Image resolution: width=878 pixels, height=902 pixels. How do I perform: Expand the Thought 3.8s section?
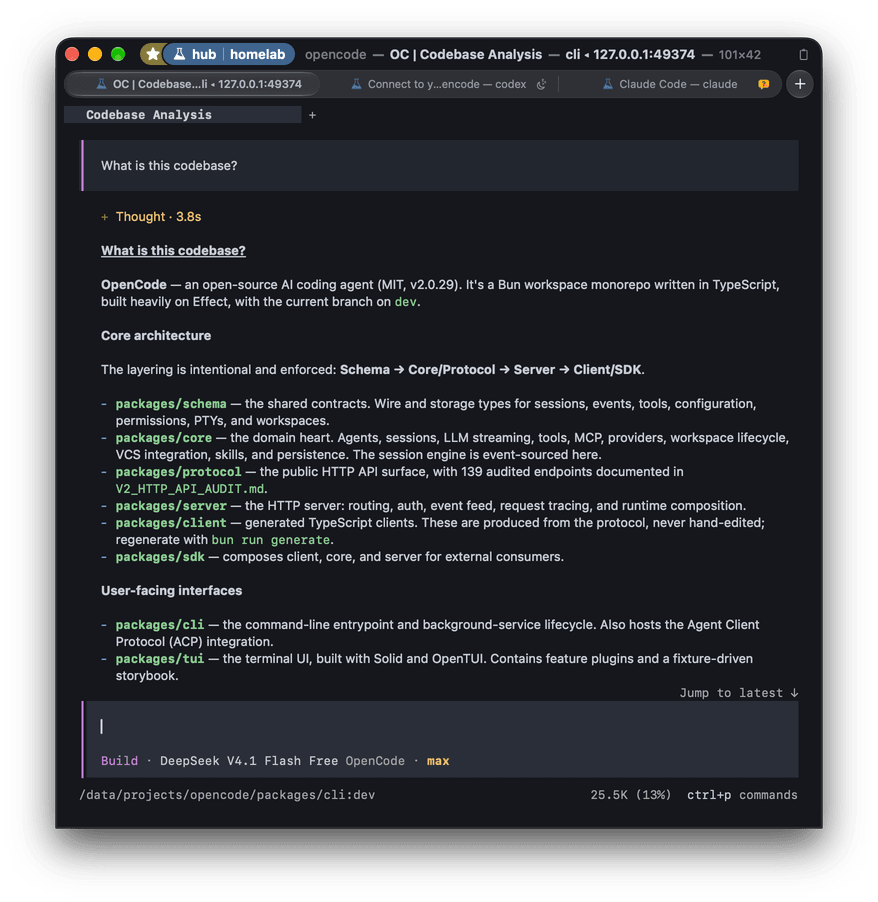(151, 217)
